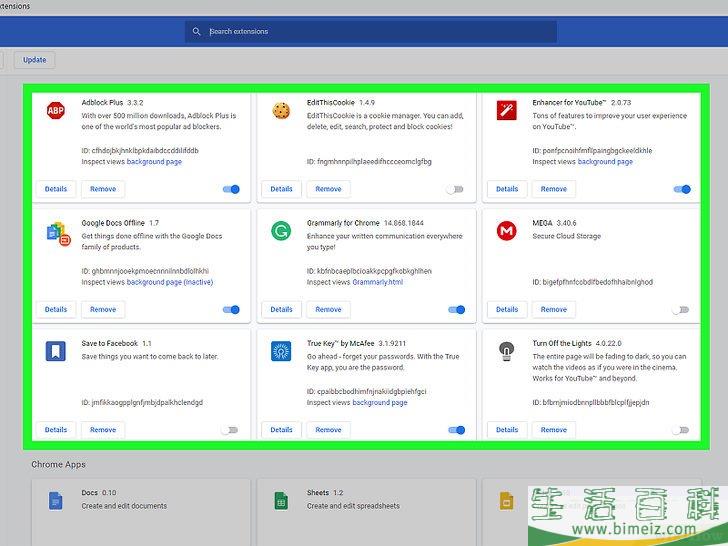Turn off Enhancer for YouTube toggle
The image size is (728, 546).
(682, 189)
